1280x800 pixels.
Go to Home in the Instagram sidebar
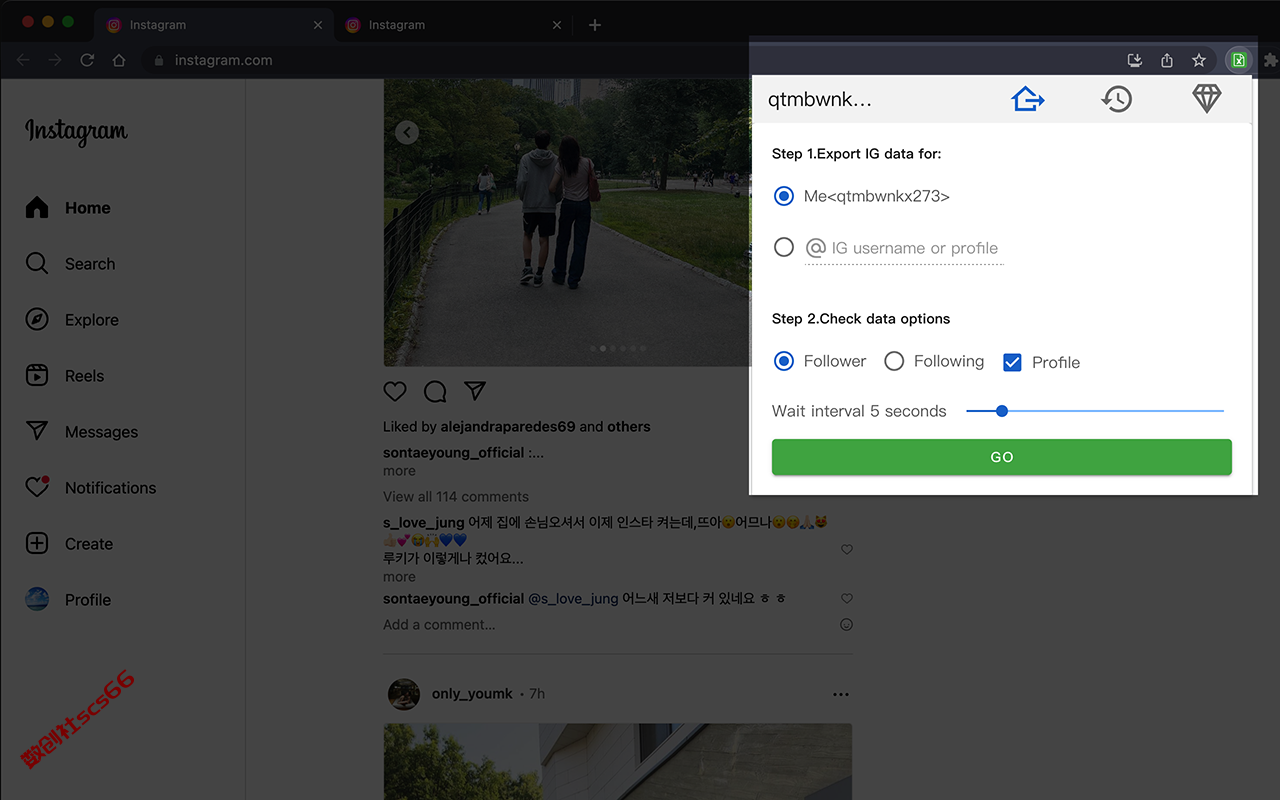pyautogui.click(x=68, y=208)
